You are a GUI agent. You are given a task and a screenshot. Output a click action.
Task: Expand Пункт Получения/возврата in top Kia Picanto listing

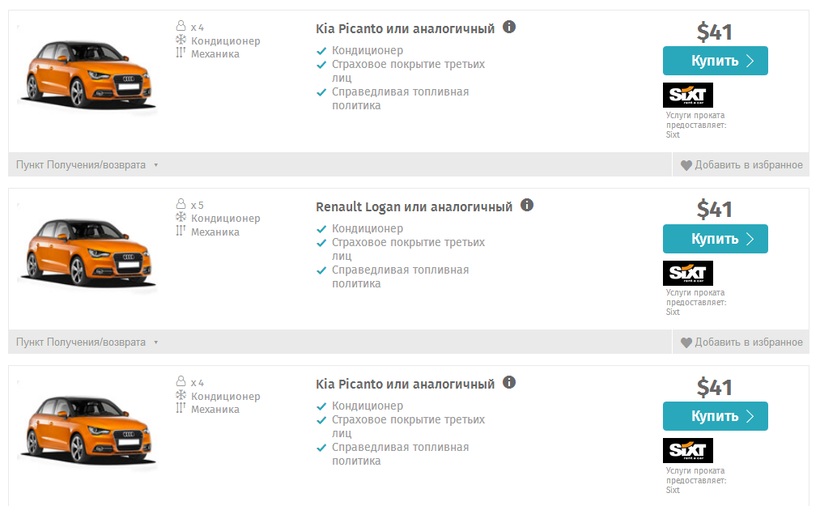click(x=87, y=165)
